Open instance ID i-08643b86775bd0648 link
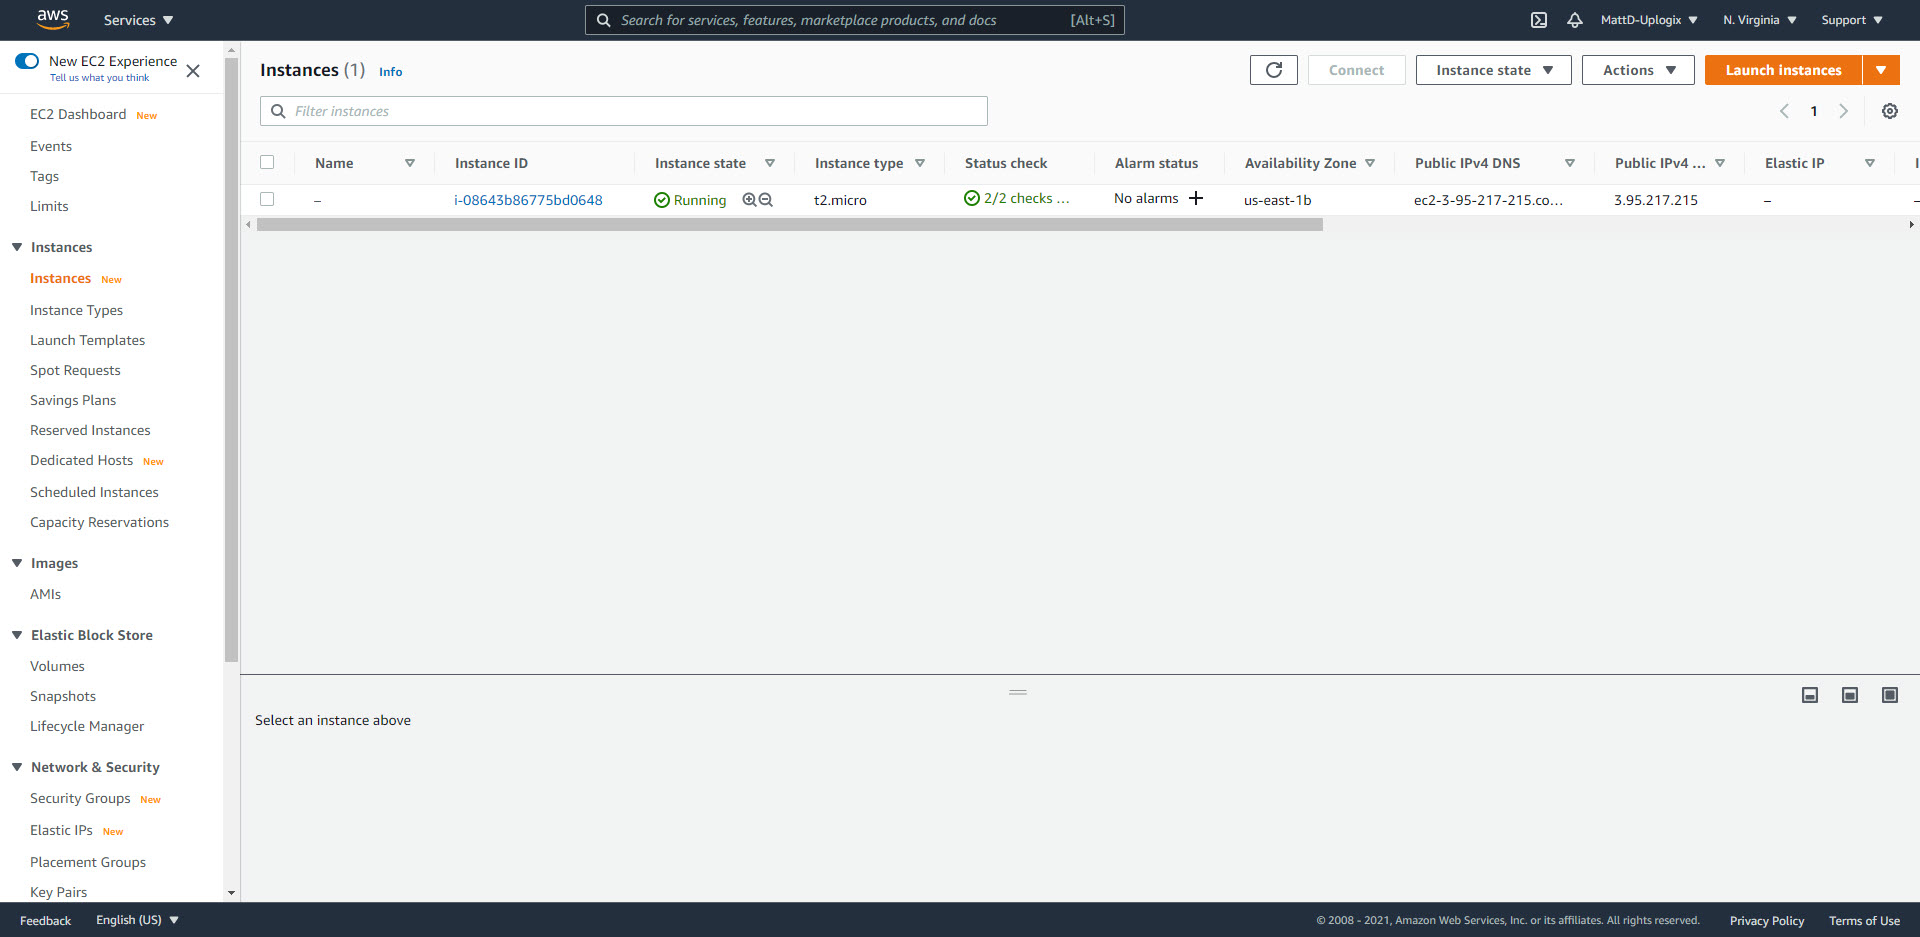1920x937 pixels. [x=528, y=200]
